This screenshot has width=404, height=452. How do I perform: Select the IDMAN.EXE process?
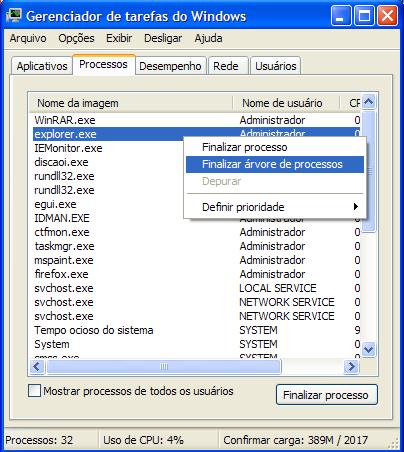point(108,218)
